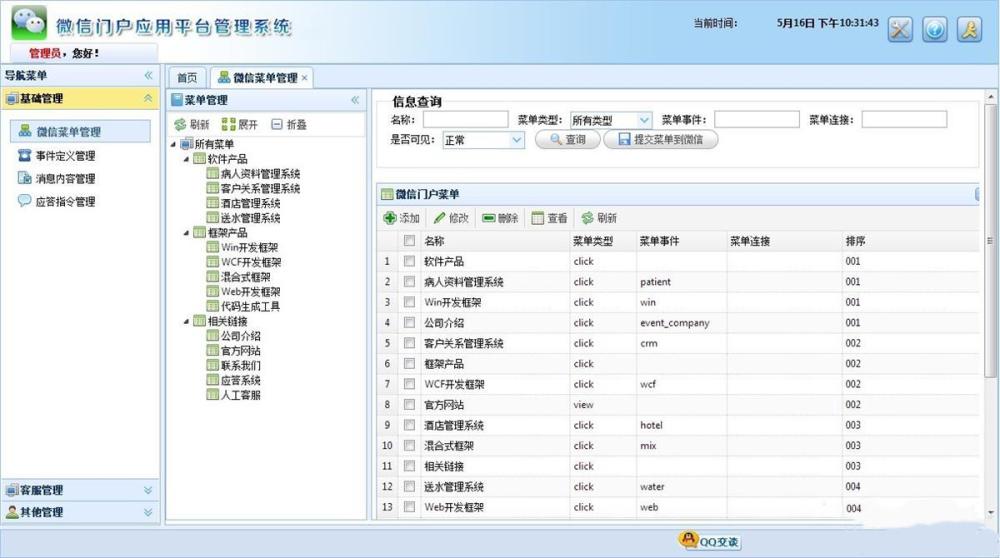Image resolution: width=1000 pixels, height=558 pixels.
Task: Refresh the grid with 刷新 button
Action: coord(599,218)
